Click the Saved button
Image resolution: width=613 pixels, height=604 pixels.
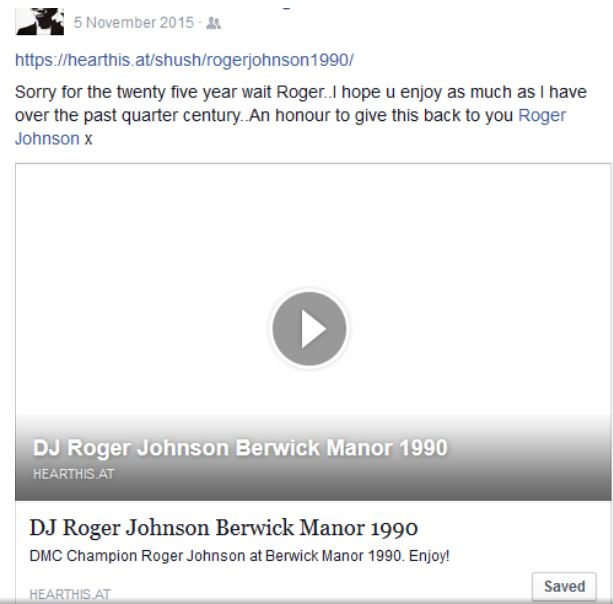coord(564,586)
